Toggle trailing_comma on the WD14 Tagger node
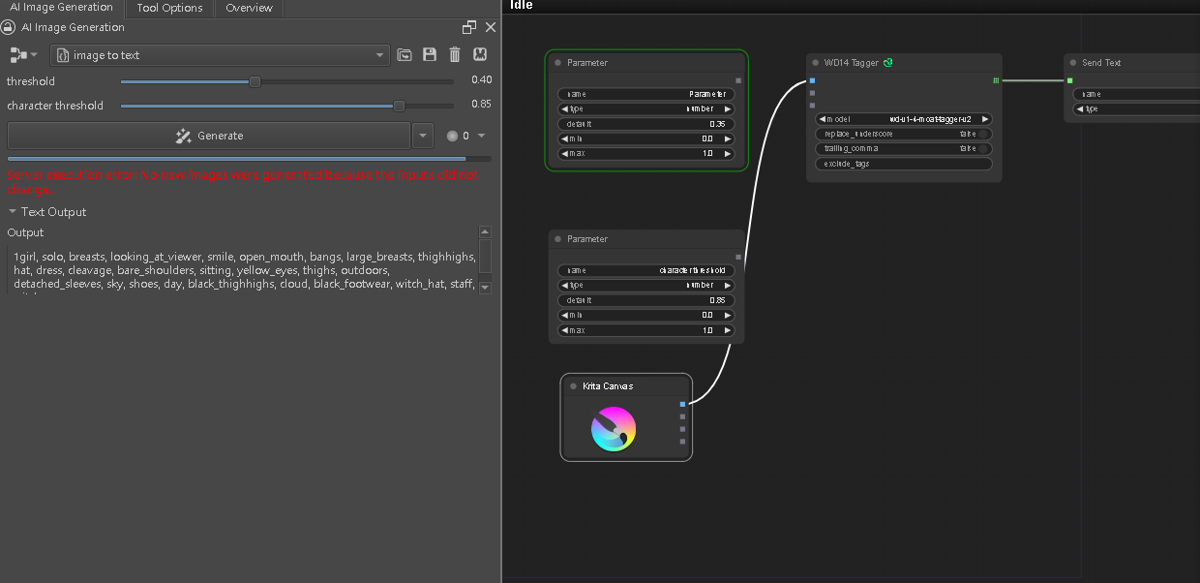The width and height of the screenshot is (1200, 583). click(984, 148)
